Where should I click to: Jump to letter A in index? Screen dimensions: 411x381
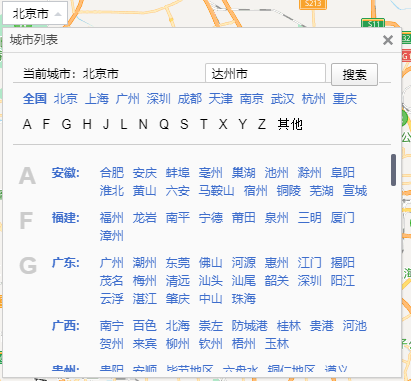coord(27,124)
